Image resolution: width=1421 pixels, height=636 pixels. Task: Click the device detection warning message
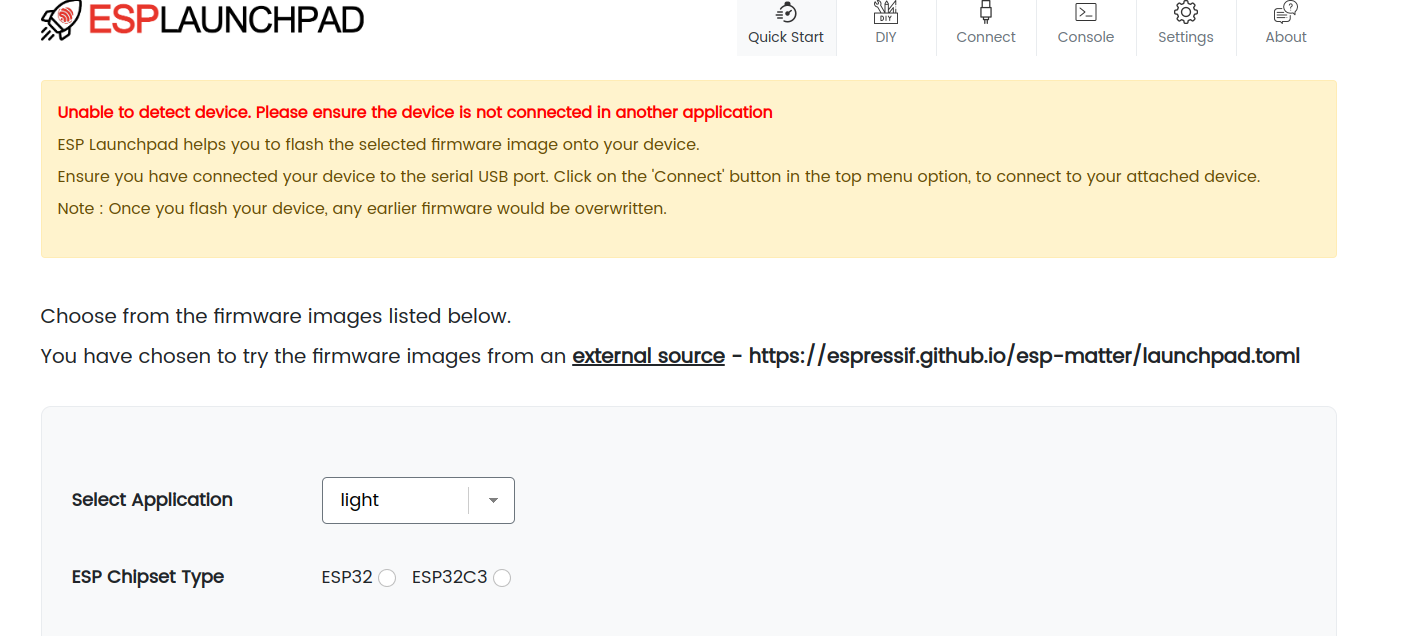[415, 112]
